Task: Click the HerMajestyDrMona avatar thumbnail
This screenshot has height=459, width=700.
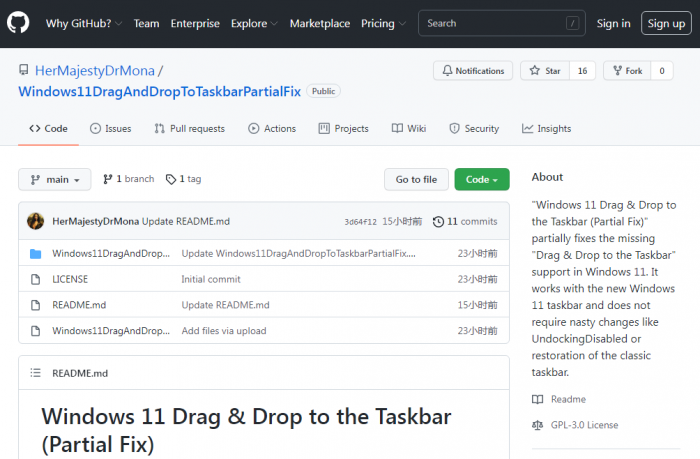Action: (x=35, y=221)
